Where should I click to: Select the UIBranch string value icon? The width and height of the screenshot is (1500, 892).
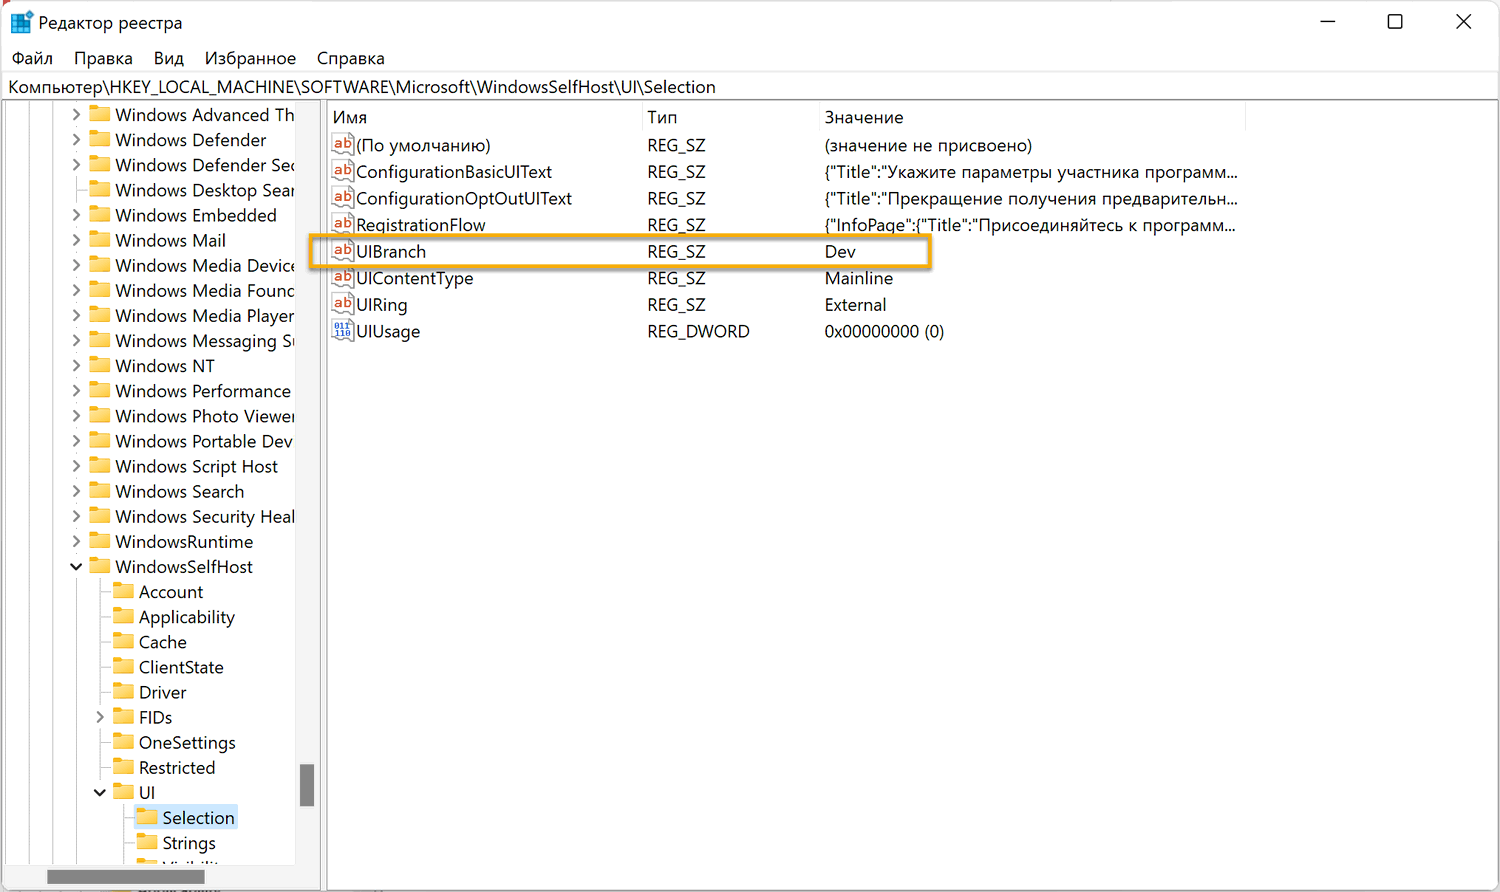coord(343,251)
